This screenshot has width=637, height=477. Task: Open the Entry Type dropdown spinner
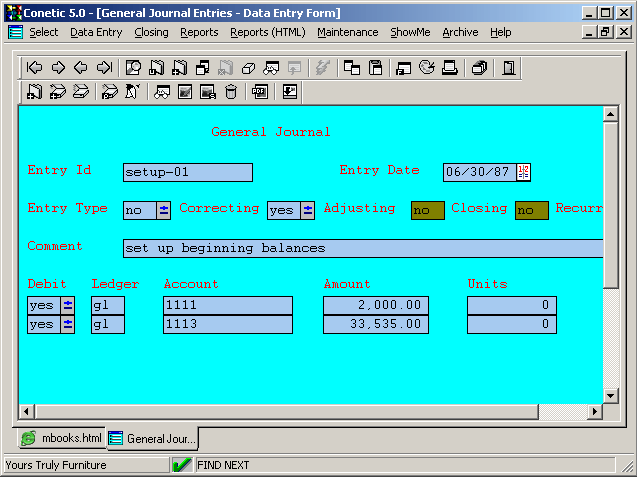(x=164, y=210)
